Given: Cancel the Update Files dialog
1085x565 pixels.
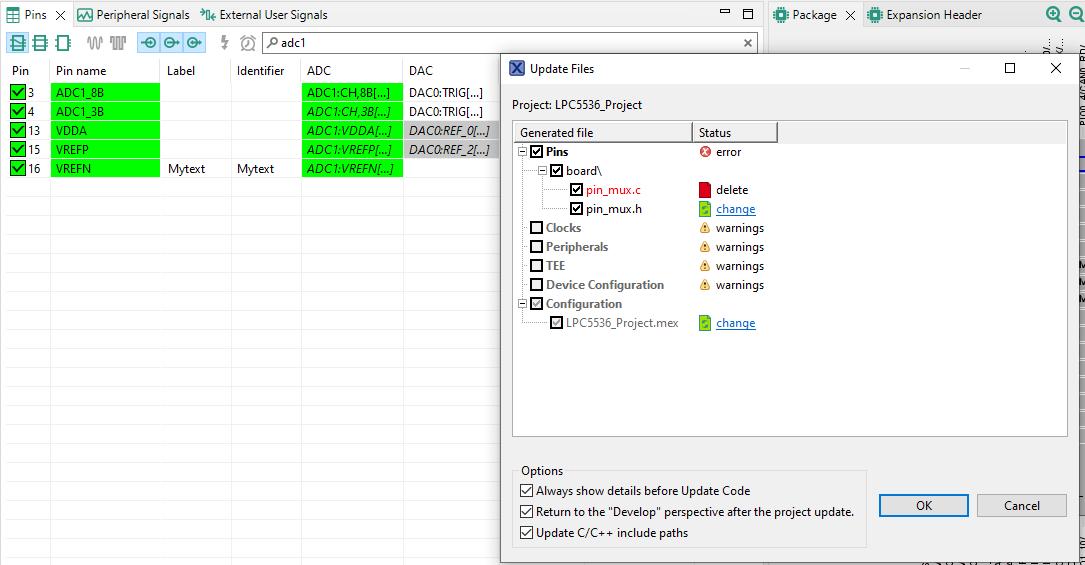Looking at the screenshot, I should 1022,506.
